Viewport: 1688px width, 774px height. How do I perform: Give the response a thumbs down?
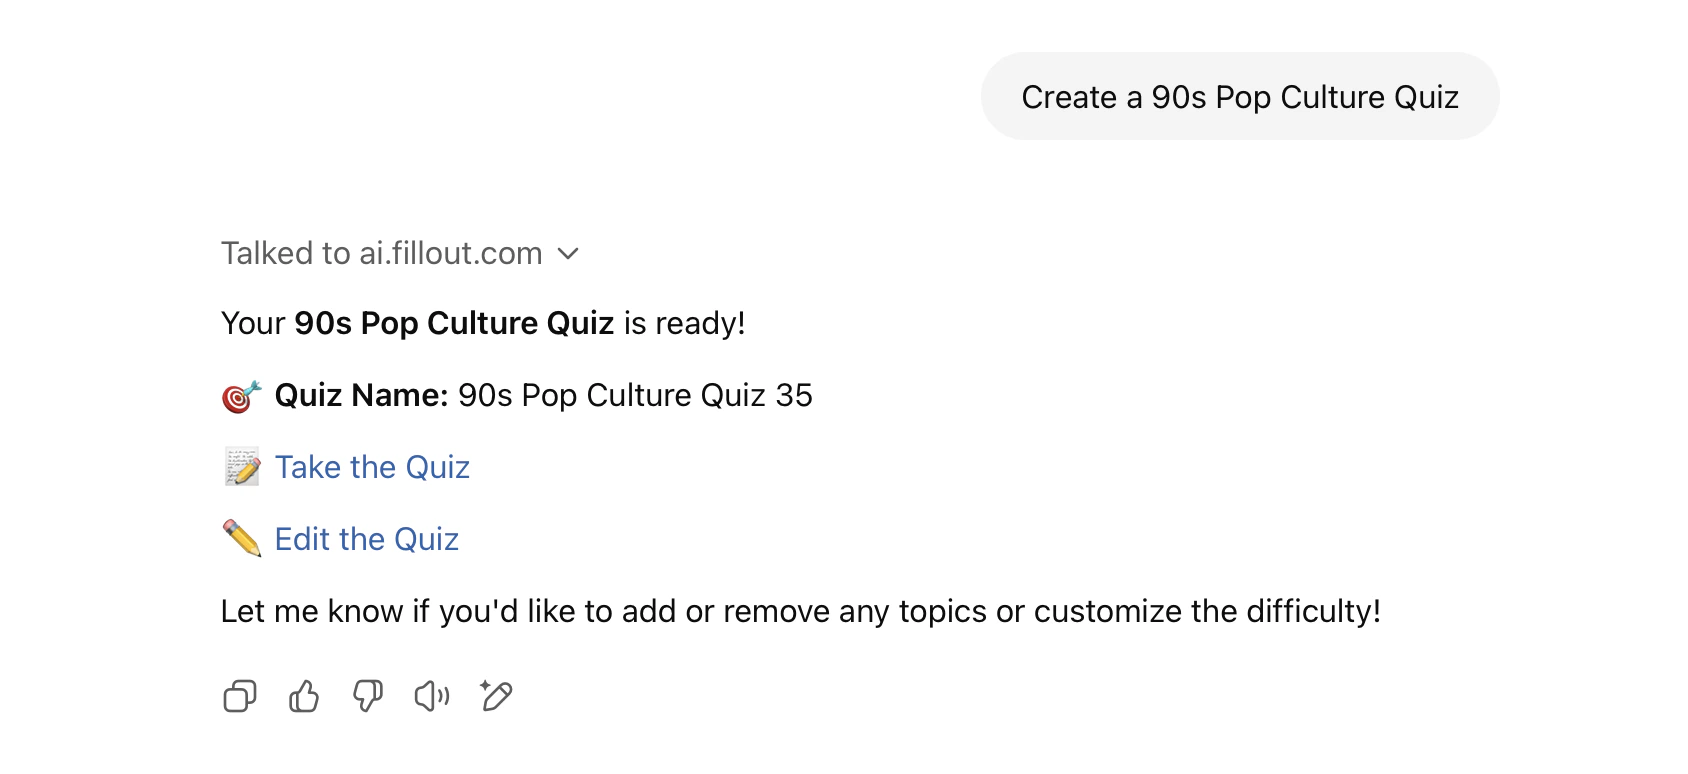coord(367,696)
